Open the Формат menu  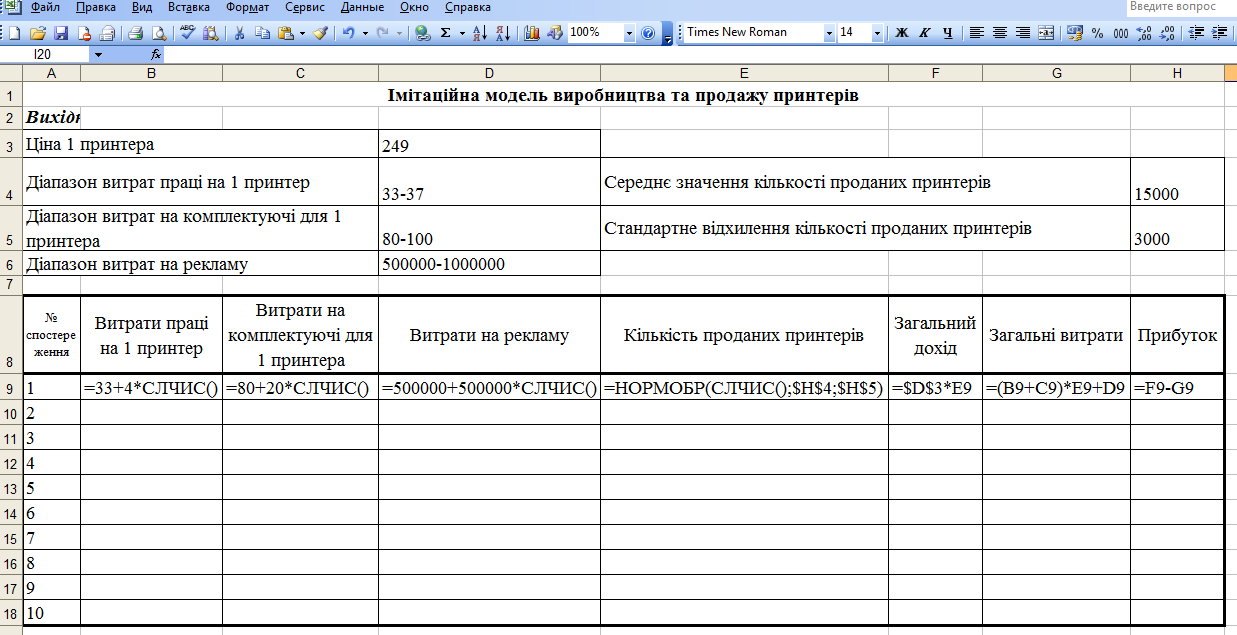247,7
